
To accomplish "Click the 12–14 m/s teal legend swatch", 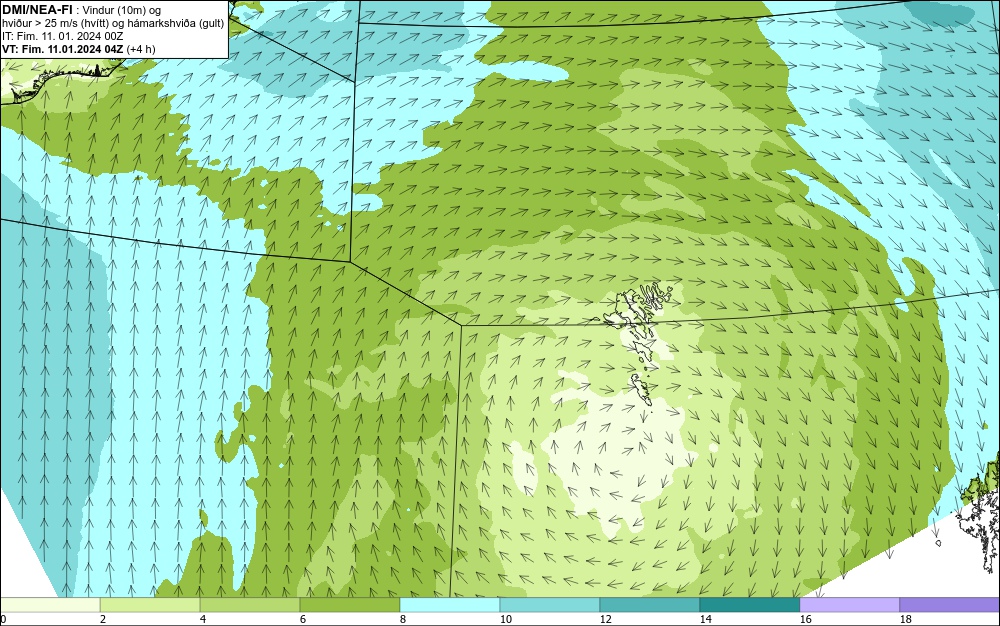I will coord(649,604).
